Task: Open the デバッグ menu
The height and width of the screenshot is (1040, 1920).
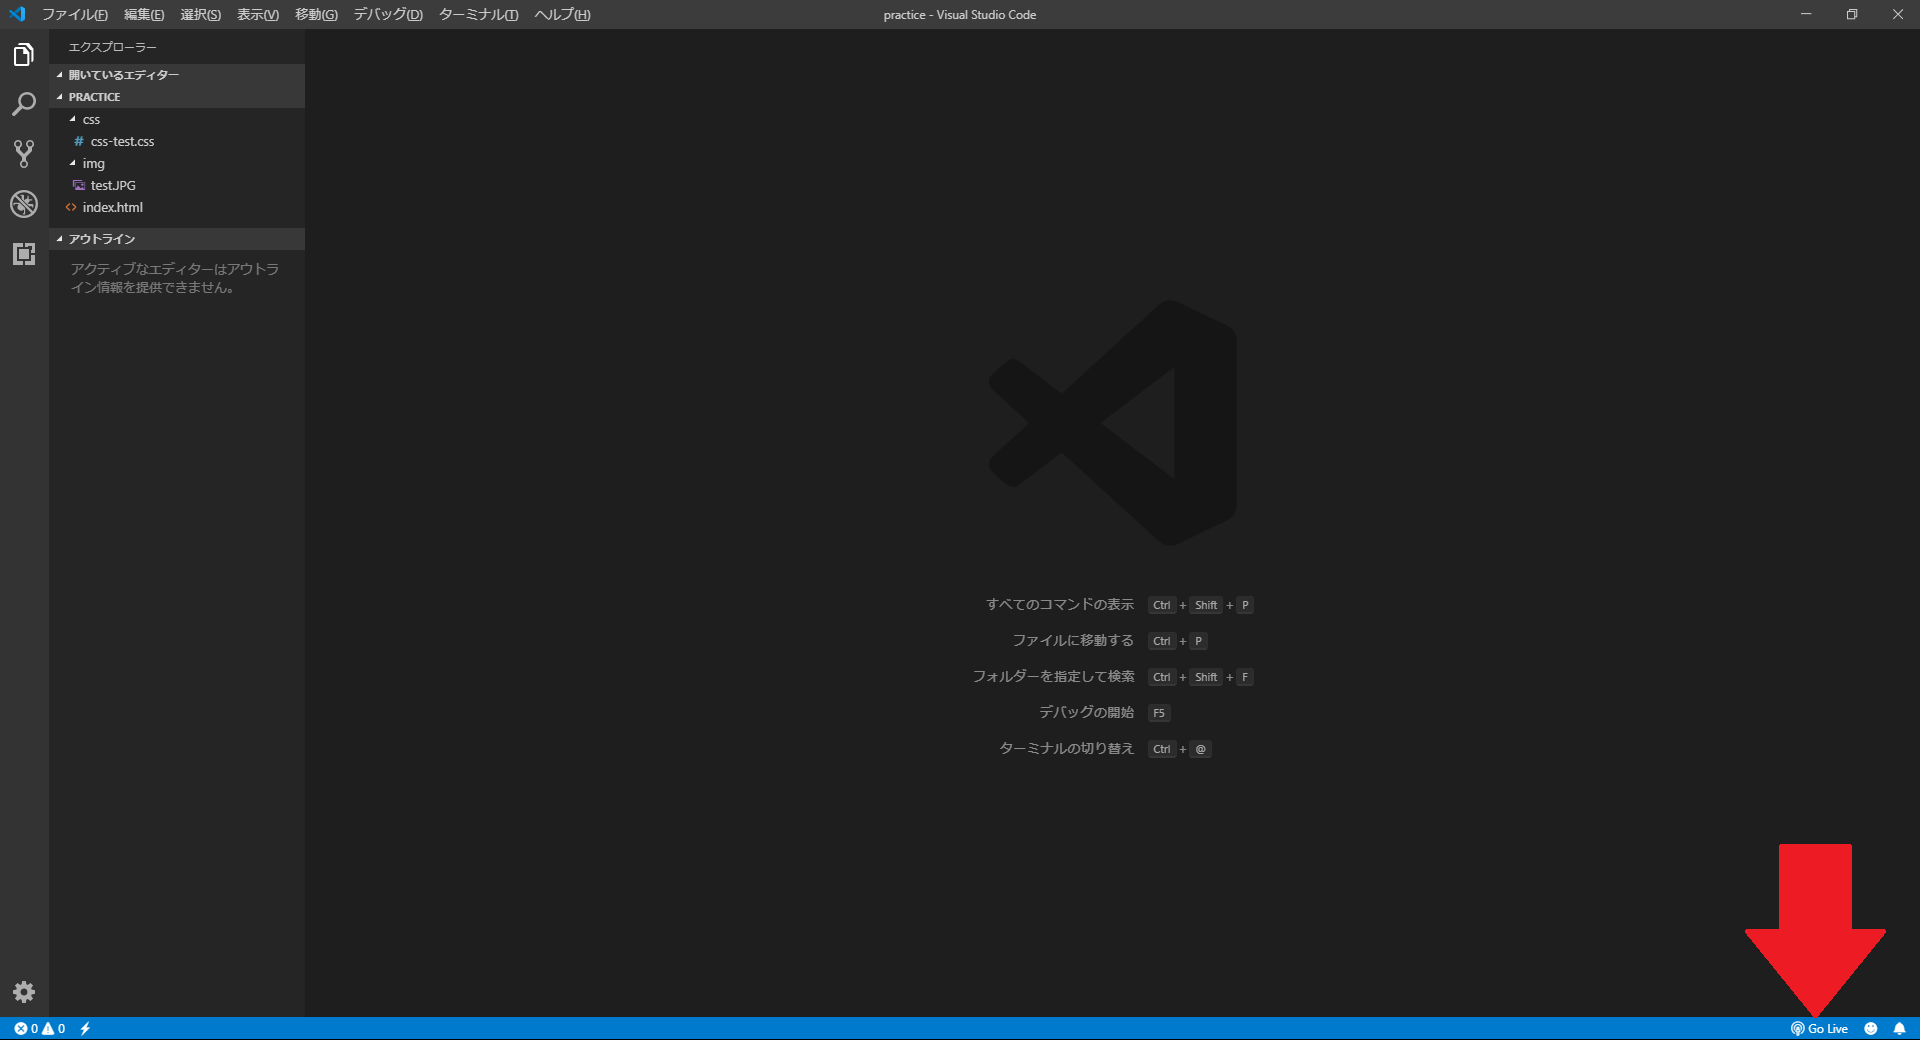Action: coord(386,14)
